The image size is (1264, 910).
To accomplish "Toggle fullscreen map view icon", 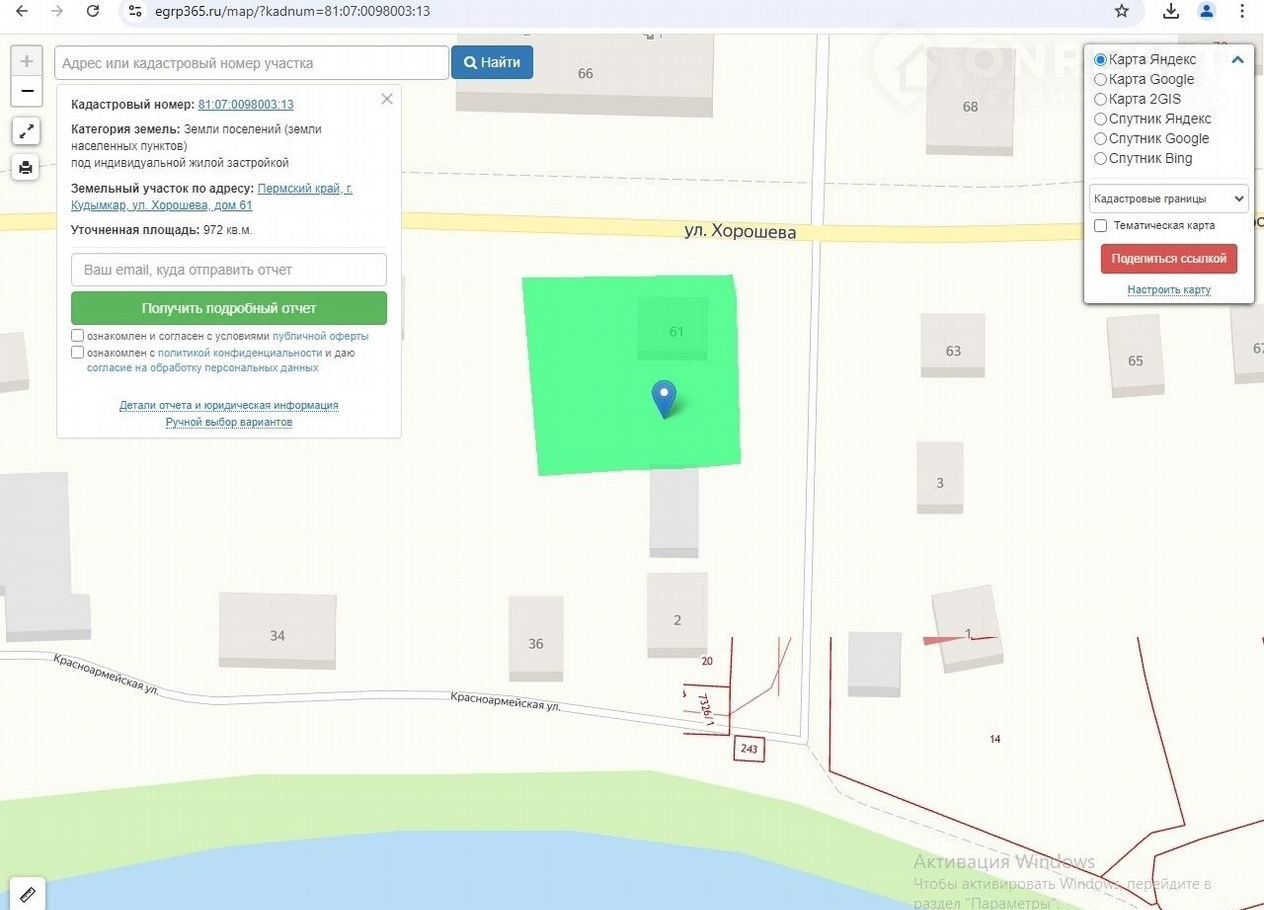I will tap(26, 131).
